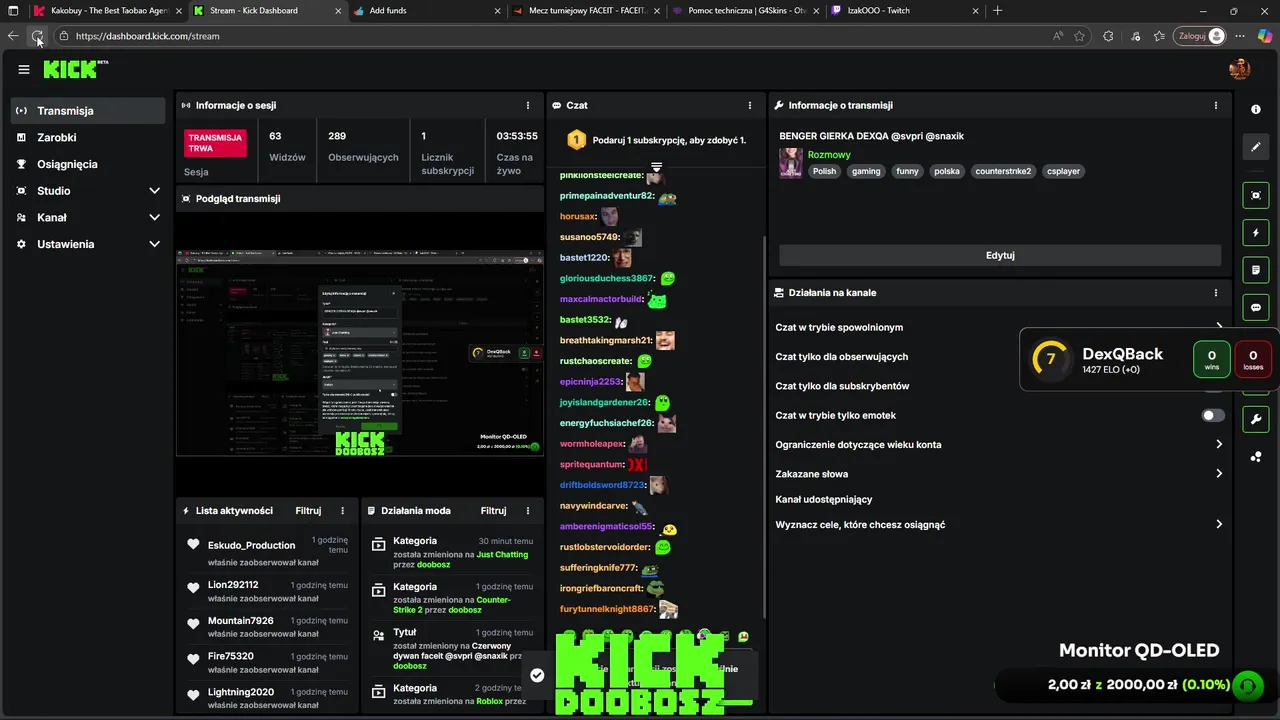Open the kebab menu in the Czat panel

pyautogui.click(x=750, y=105)
